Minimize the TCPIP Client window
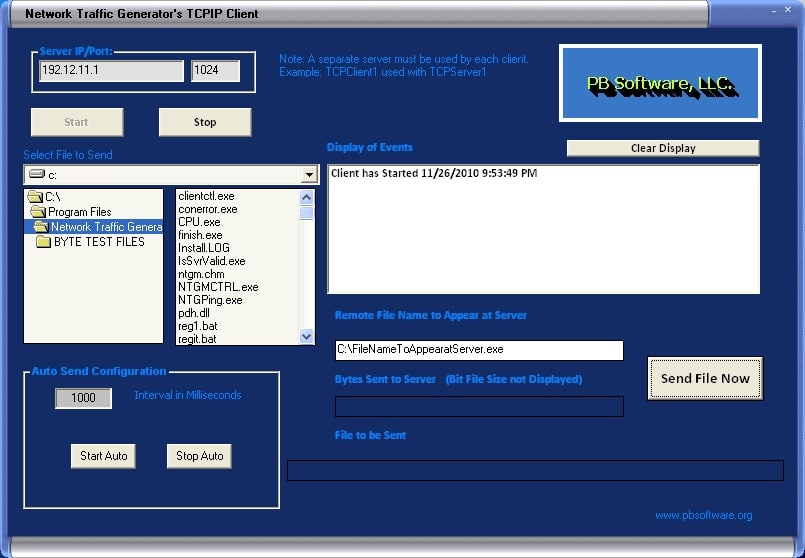Screen dimensions: 805x558 774,10
